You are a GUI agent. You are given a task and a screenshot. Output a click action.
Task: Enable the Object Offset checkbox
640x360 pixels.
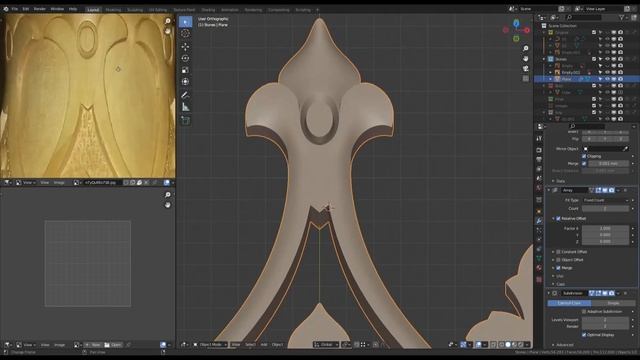[558, 260]
